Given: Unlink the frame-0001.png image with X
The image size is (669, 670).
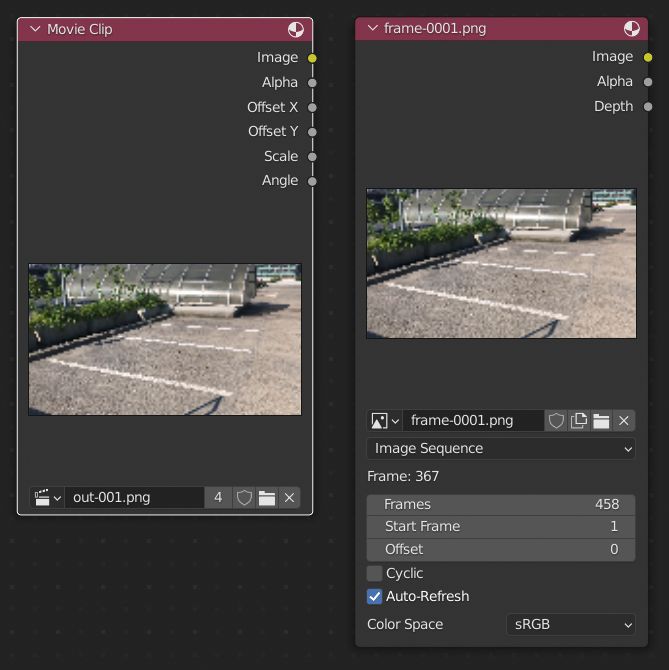Looking at the screenshot, I should tap(624, 421).
